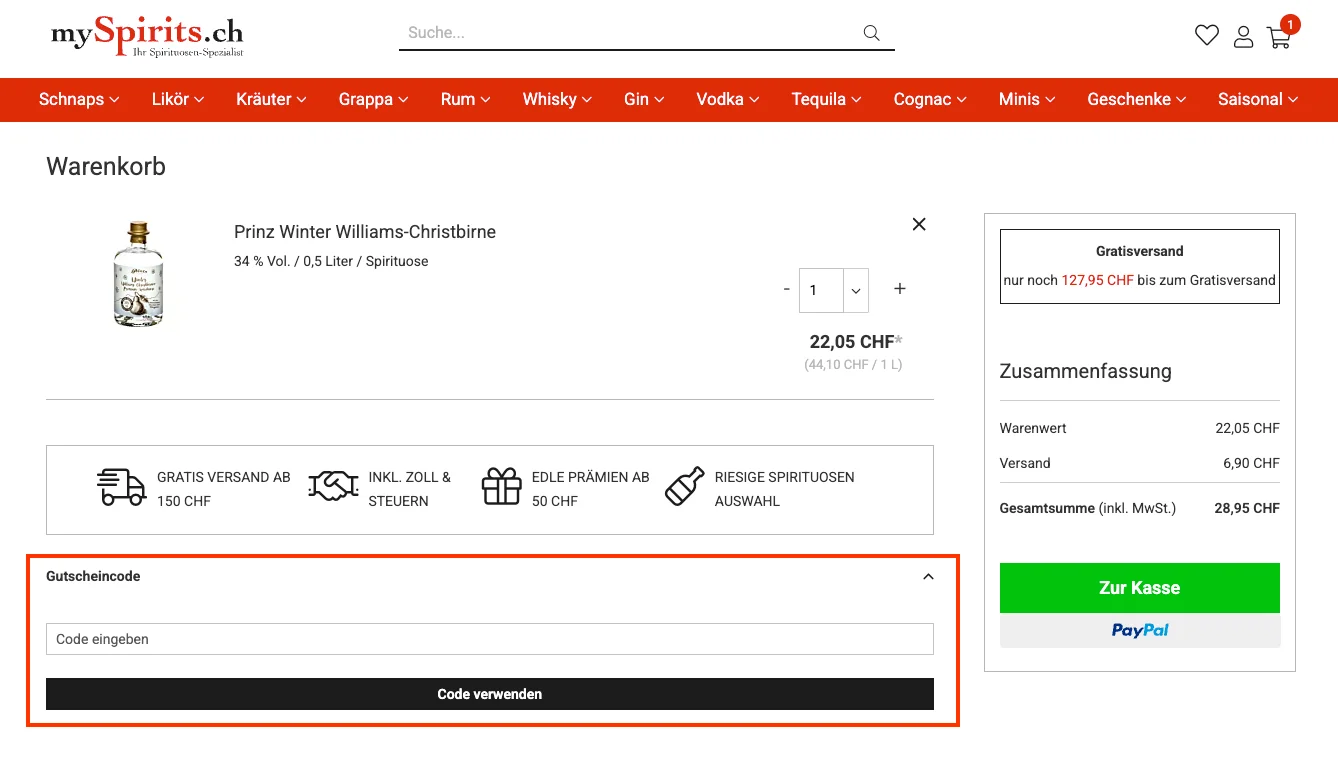Screen dimensions: 1338x759
Task: Collapse the Gutscheincode section
Action: tap(928, 576)
